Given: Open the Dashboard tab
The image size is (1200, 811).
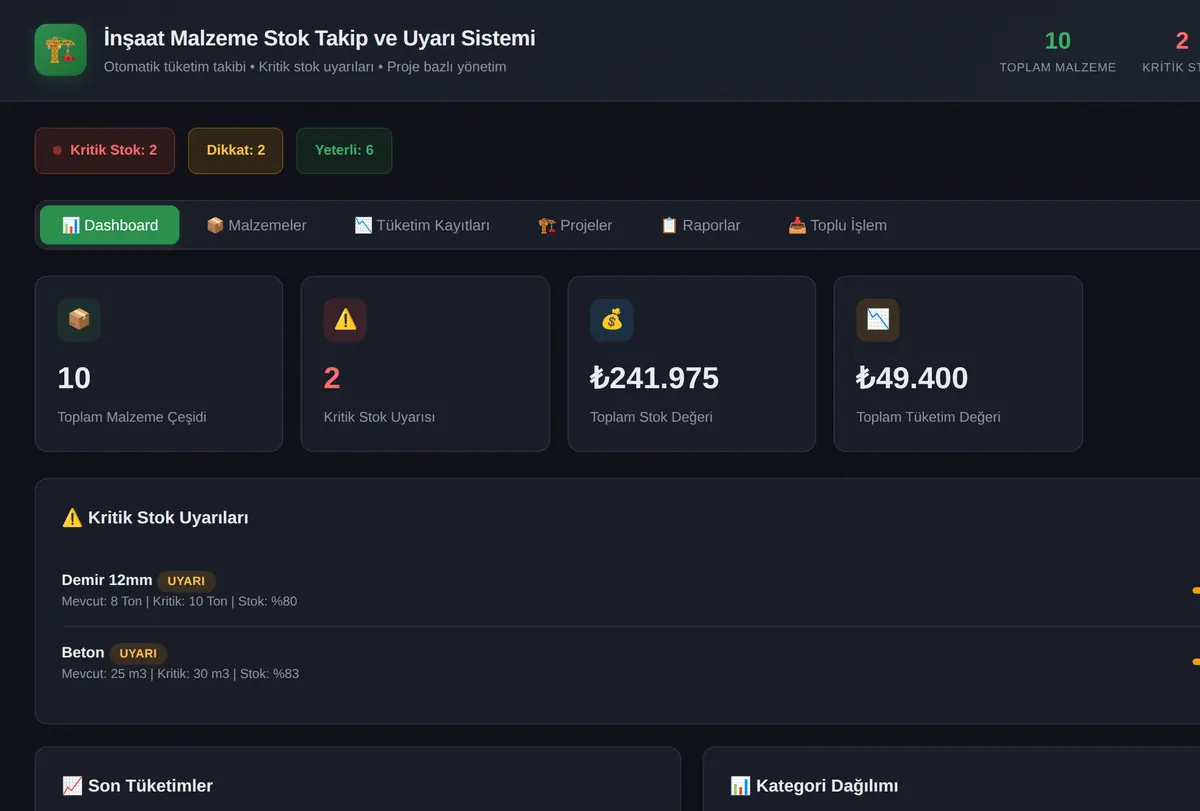Looking at the screenshot, I should pos(110,225).
